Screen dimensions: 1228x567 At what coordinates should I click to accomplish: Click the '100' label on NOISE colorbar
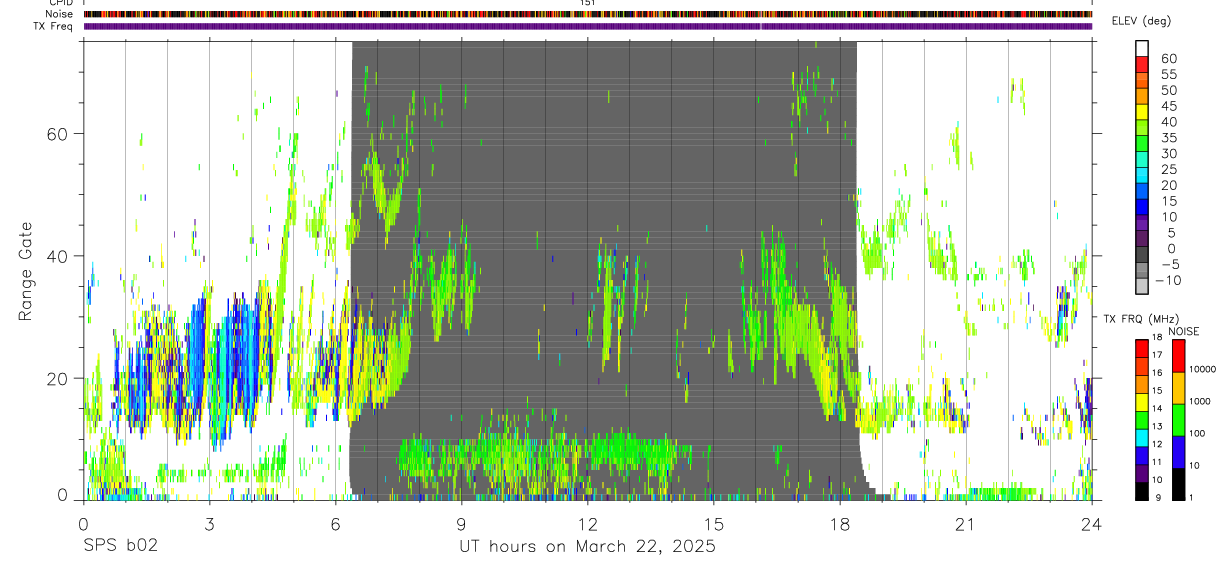(x=1198, y=433)
